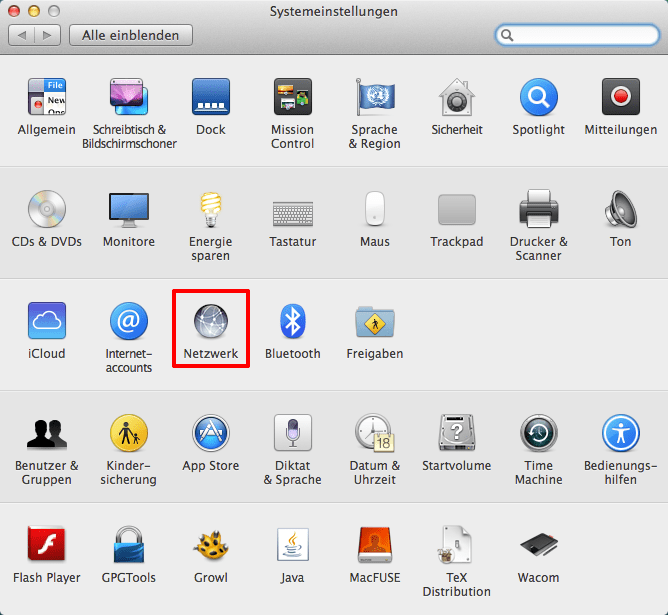This screenshot has height=615, width=668.
Task: Minimize the window with the yellow button
Action: [34, 11]
